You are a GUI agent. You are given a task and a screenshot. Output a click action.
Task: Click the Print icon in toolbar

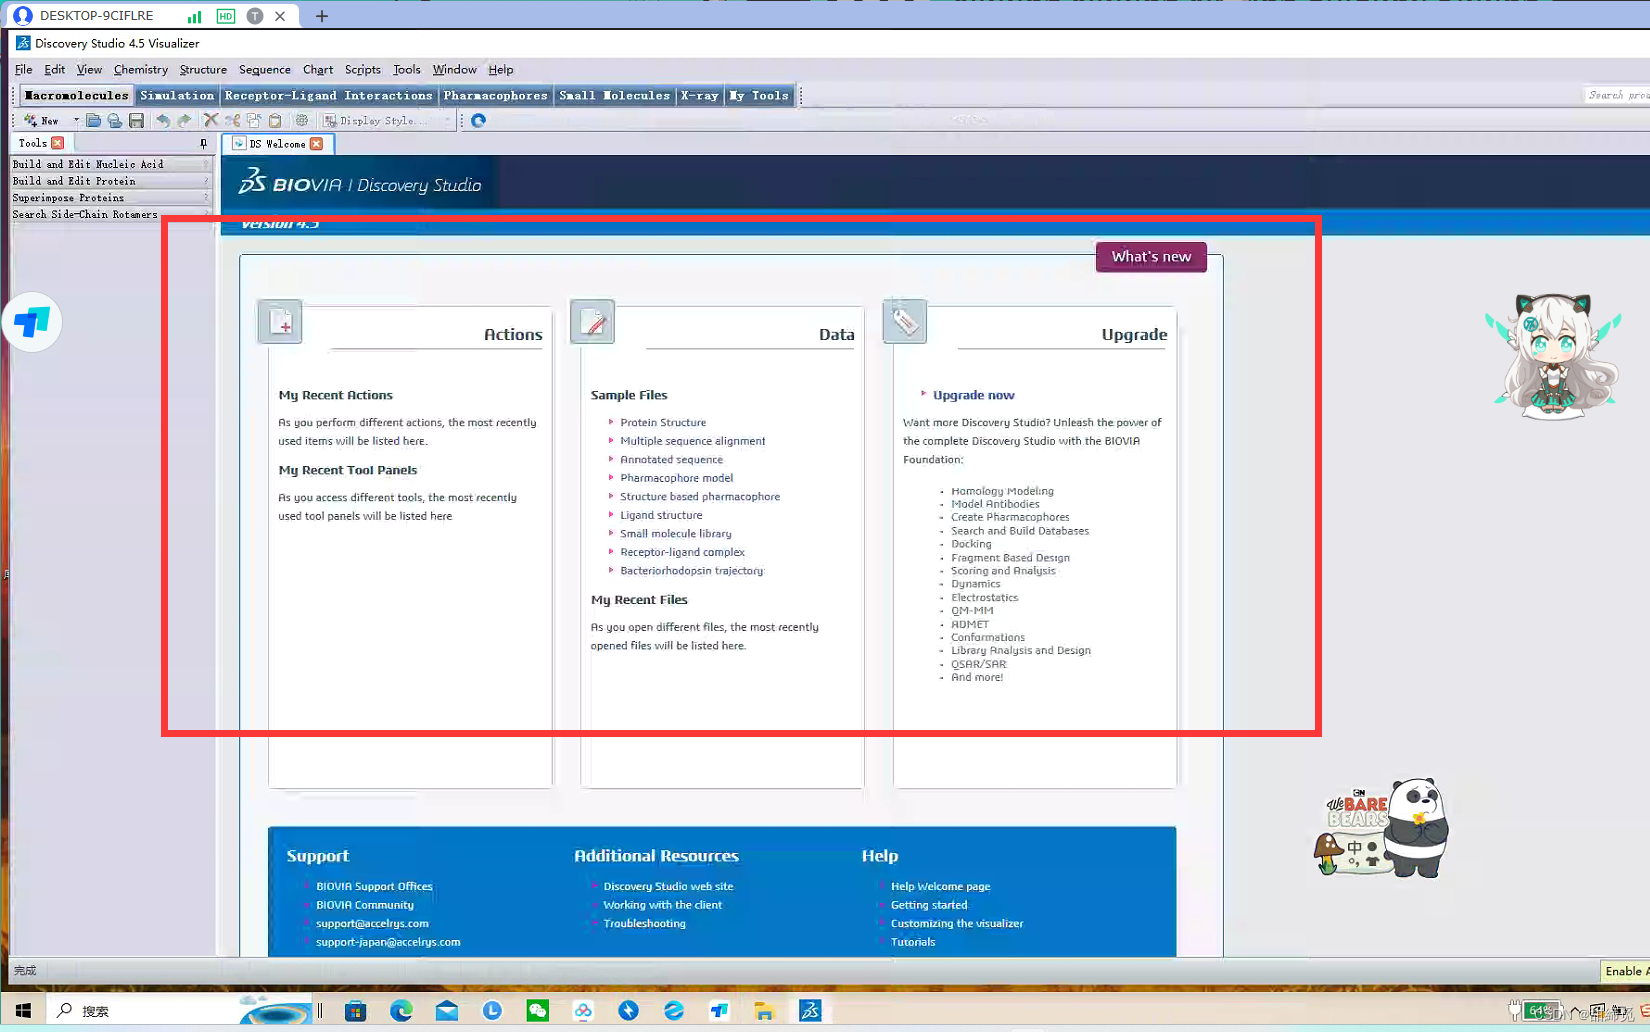pos(115,121)
